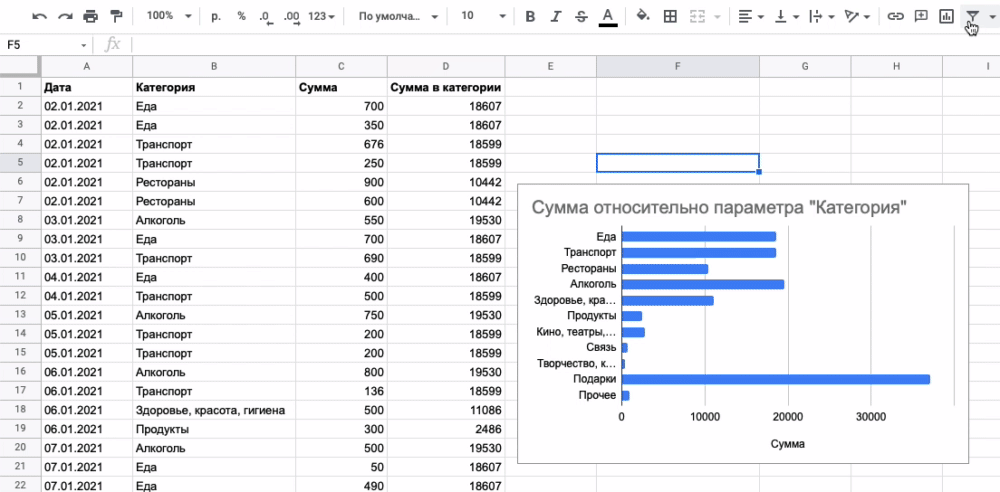The height and width of the screenshot is (492, 1000).
Task: Click the formula bar input area
Action: [564, 45]
